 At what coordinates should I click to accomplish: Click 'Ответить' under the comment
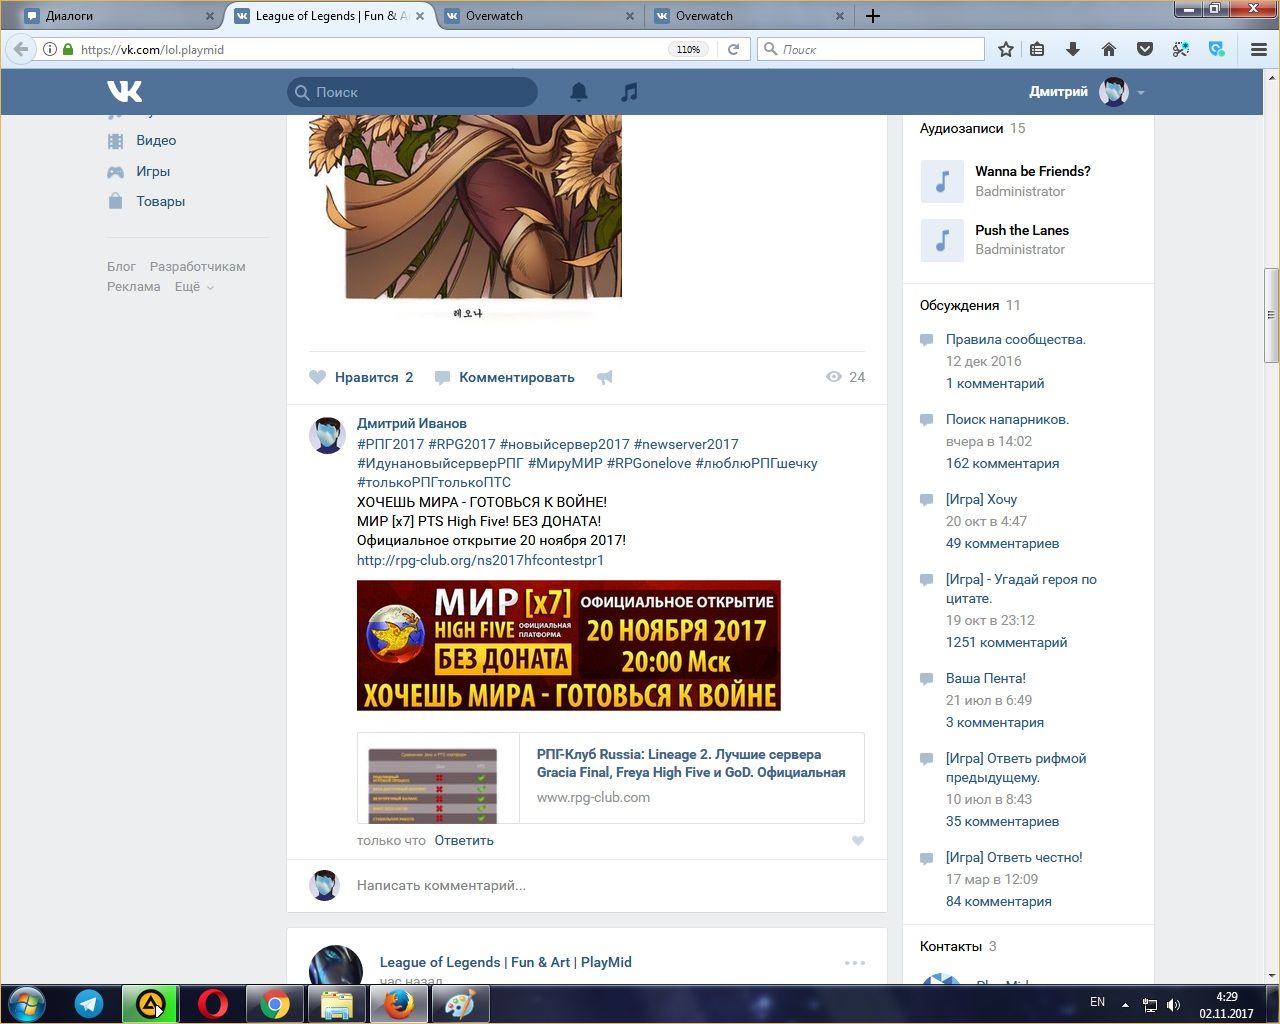pyautogui.click(x=464, y=841)
